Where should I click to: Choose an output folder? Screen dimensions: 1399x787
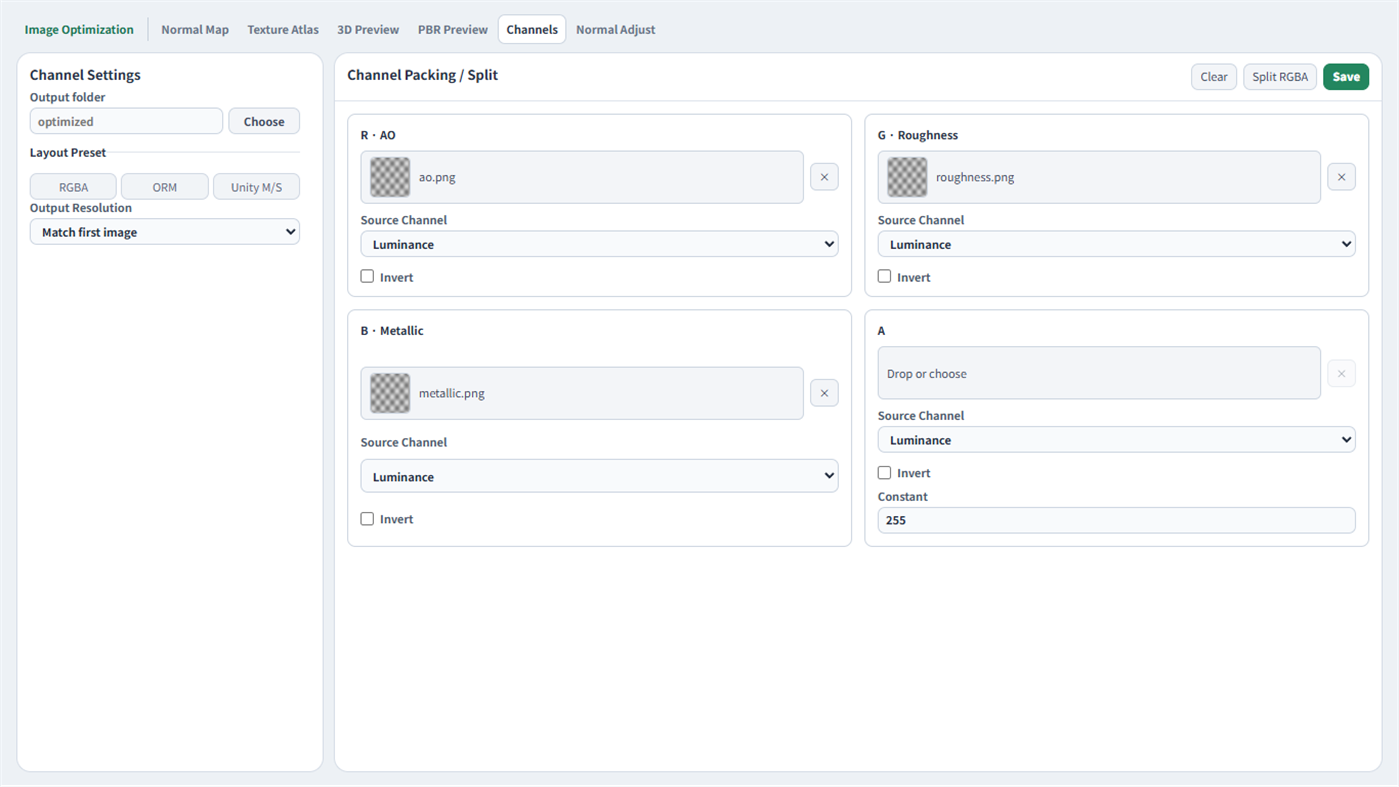[264, 121]
